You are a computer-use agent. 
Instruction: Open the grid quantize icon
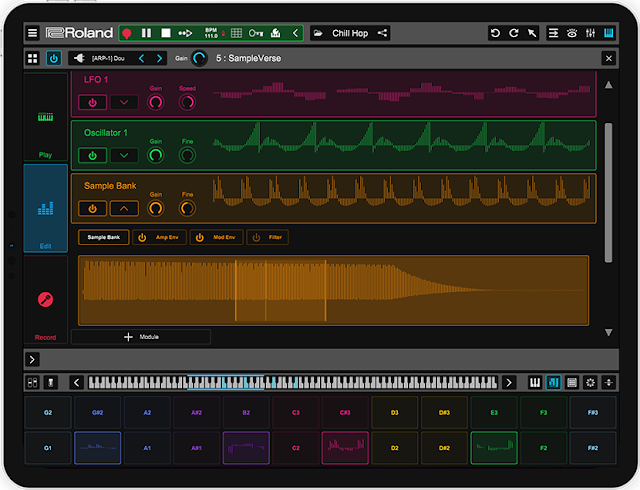[236, 33]
